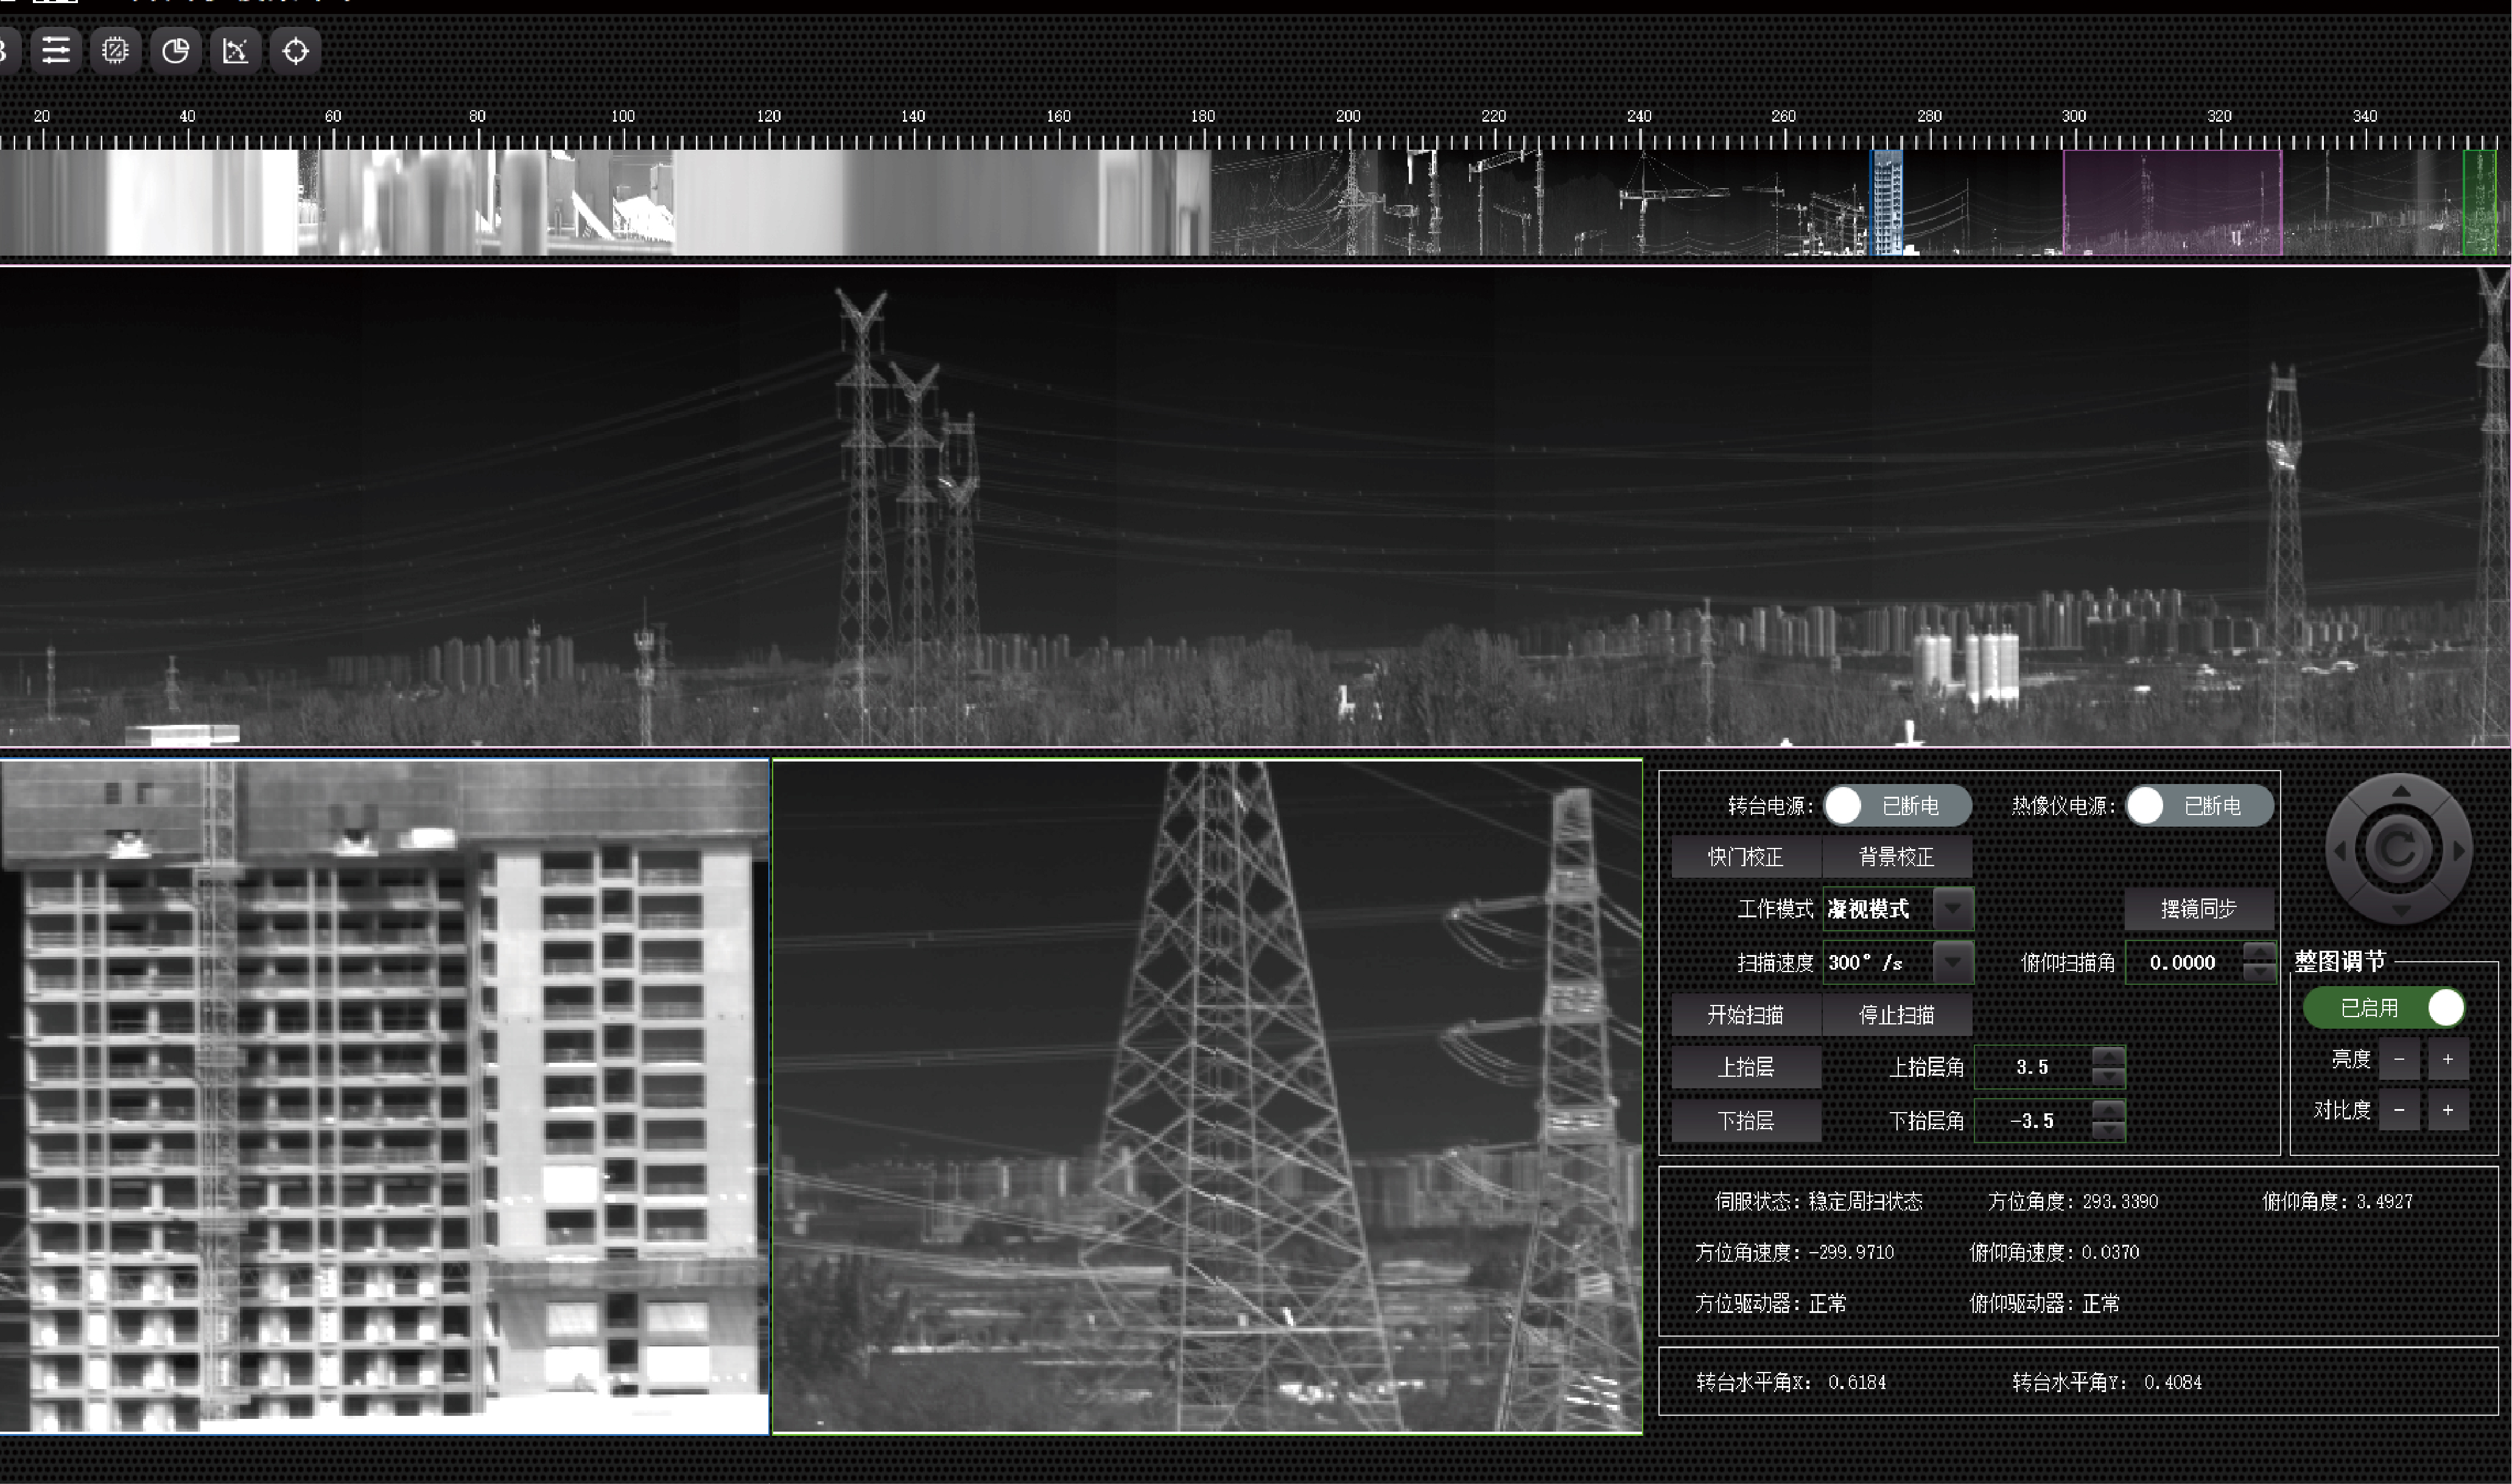
Task: Click the 亮度 plus button
Action: [x=2447, y=1059]
